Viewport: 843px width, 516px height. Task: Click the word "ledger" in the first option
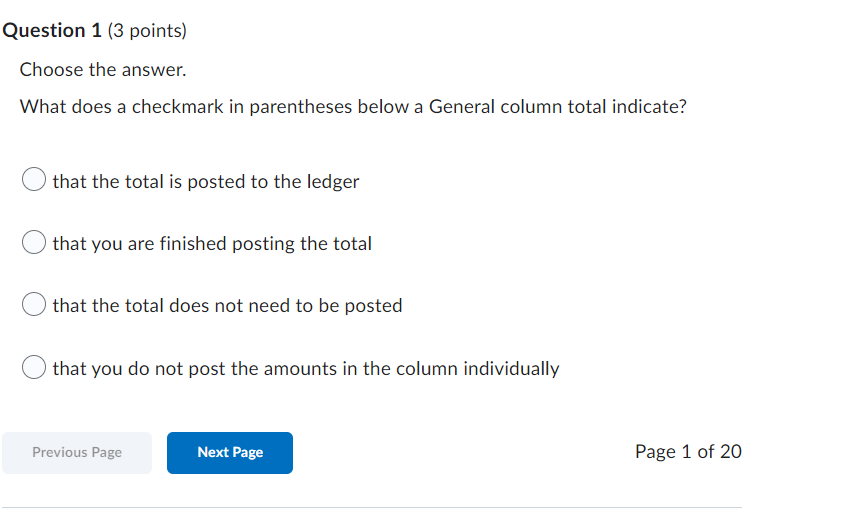(332, 182)
